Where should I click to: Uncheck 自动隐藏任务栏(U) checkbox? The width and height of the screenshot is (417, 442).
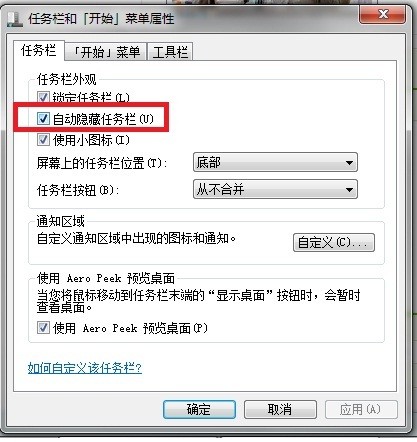coord(43,118)
